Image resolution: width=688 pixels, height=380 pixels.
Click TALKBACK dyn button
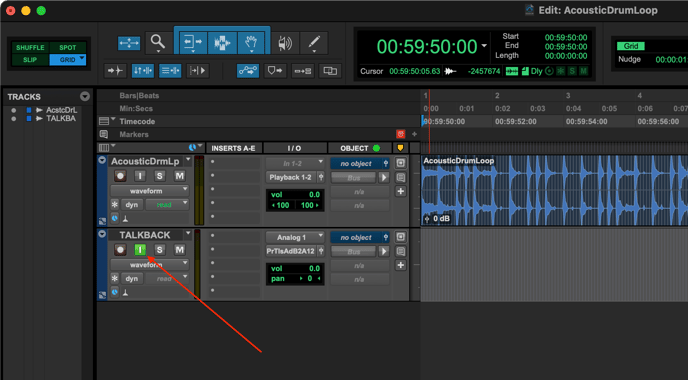pos(132,278)
